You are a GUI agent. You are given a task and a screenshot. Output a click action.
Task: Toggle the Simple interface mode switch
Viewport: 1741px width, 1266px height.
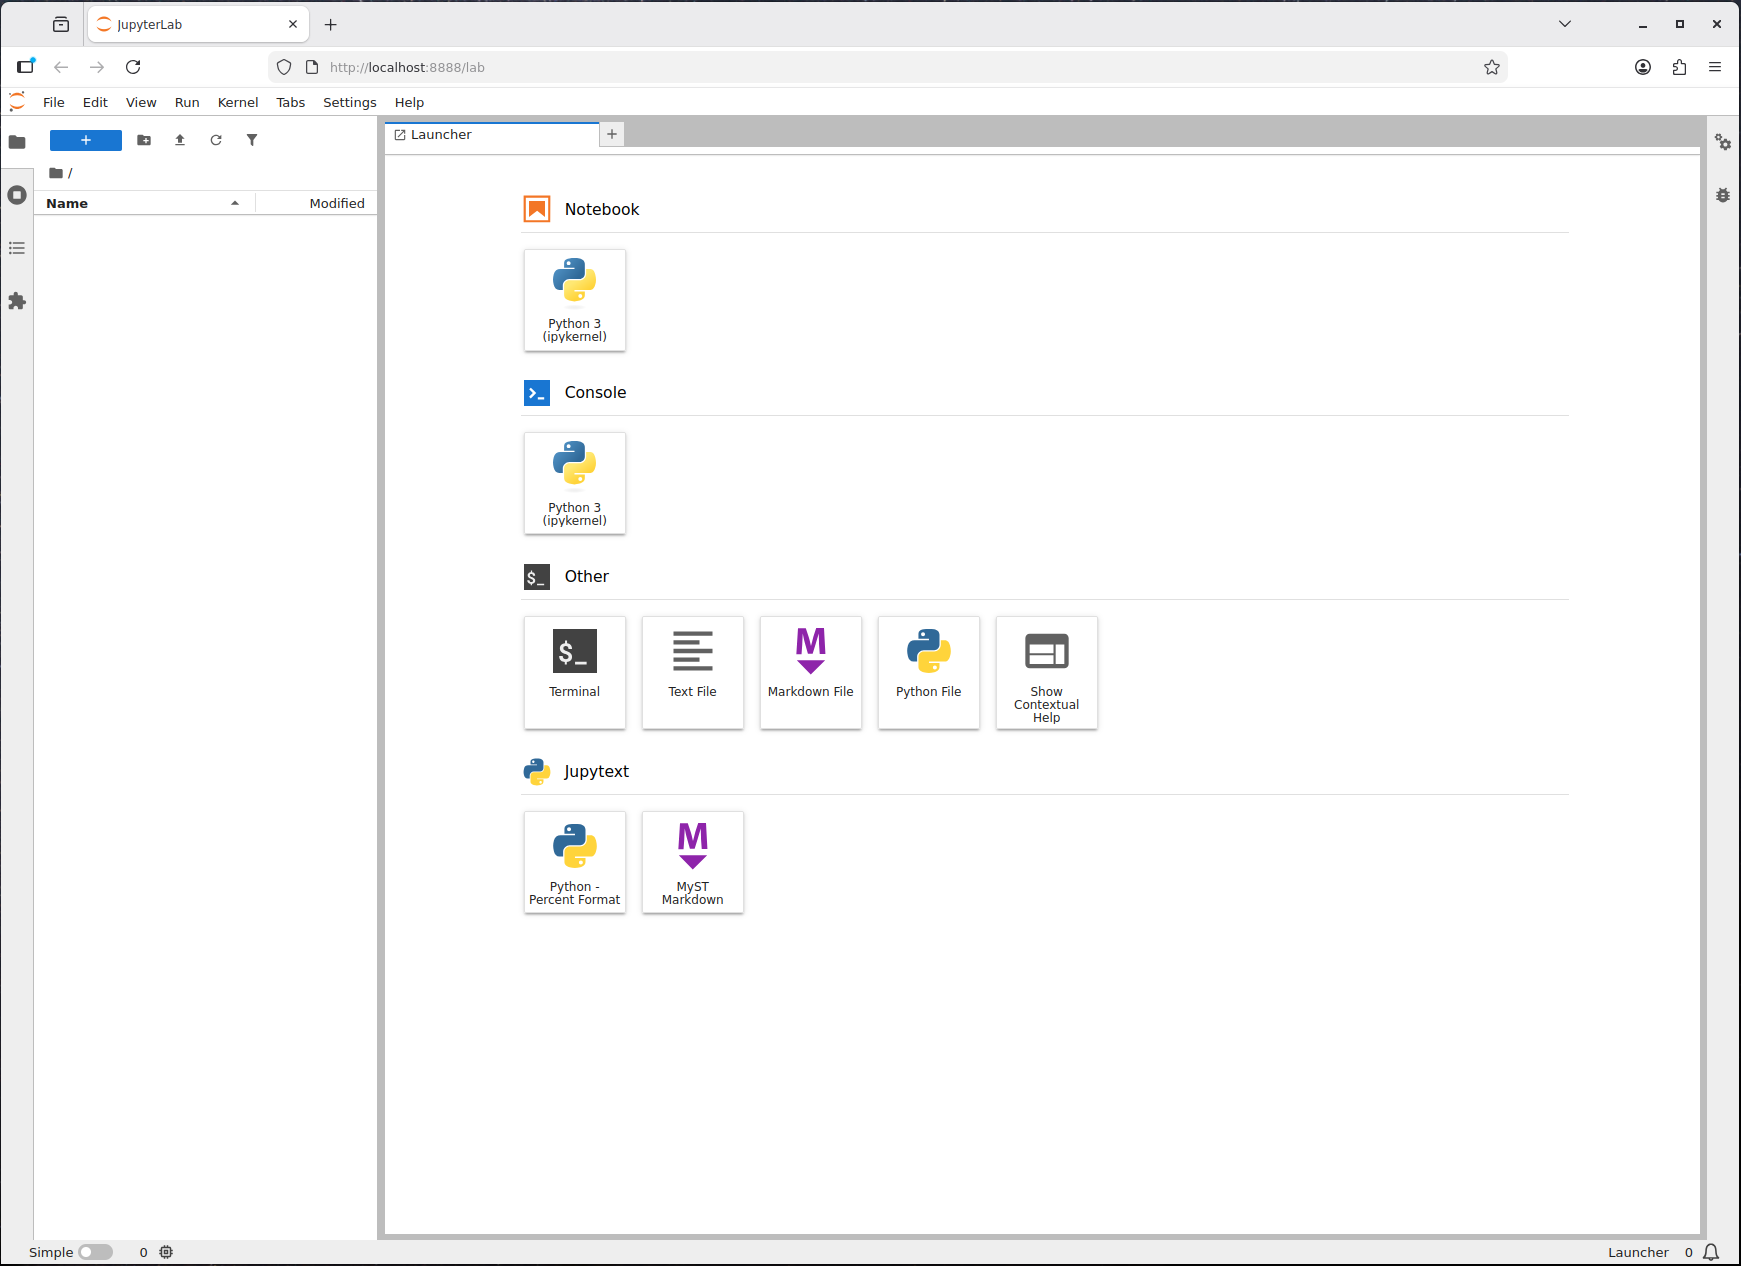tap(96, 1252)
